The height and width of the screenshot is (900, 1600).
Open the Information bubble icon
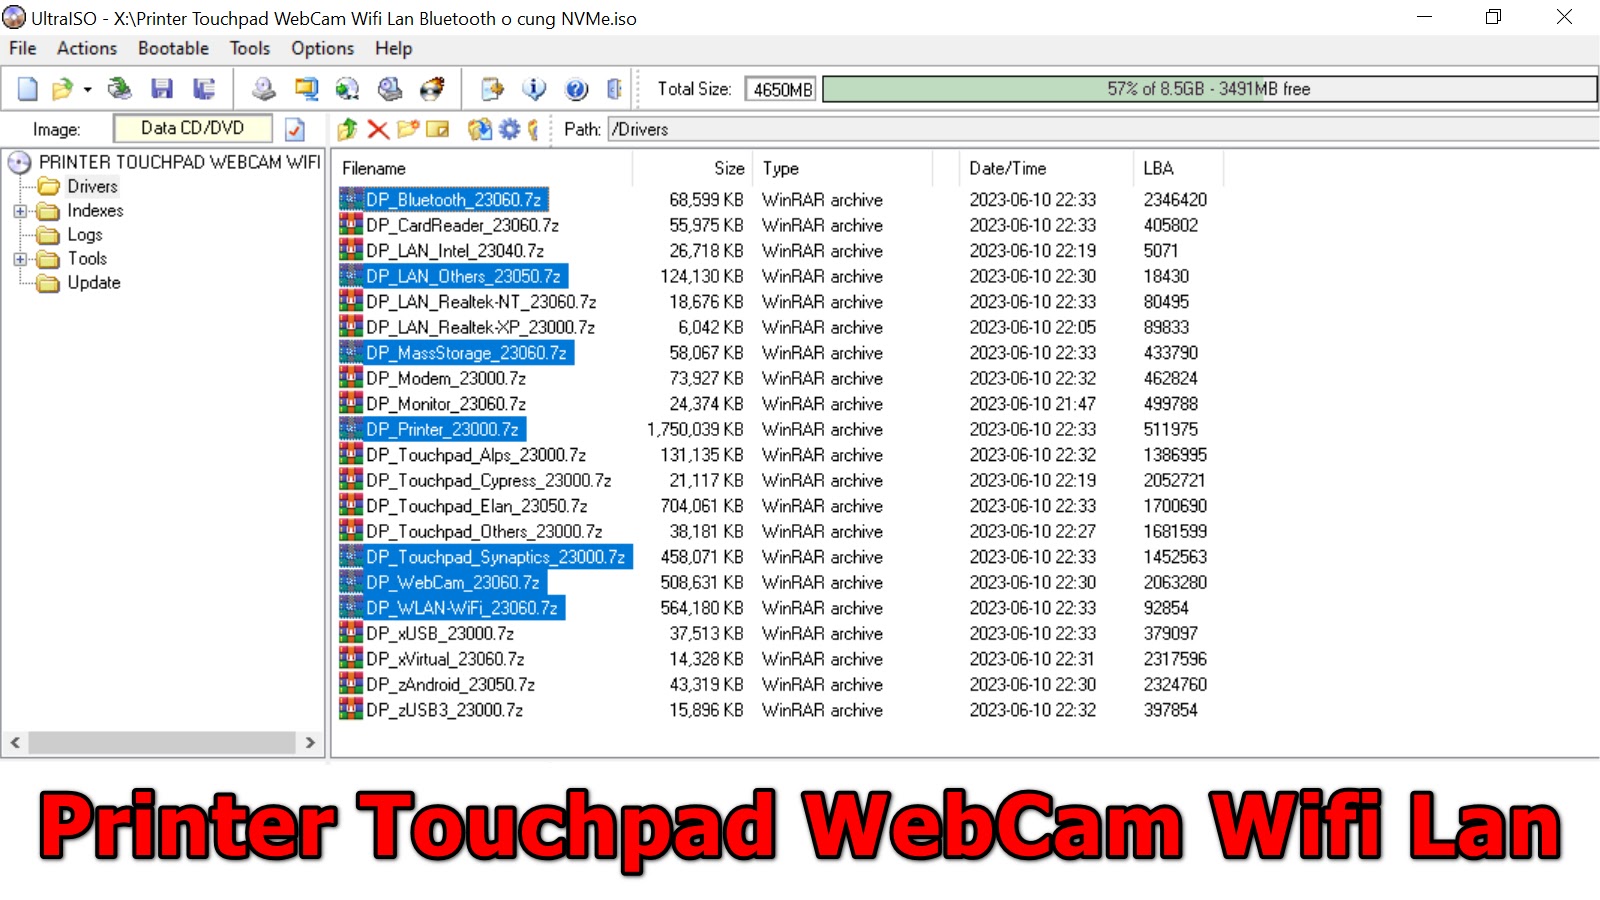[534, 89]
